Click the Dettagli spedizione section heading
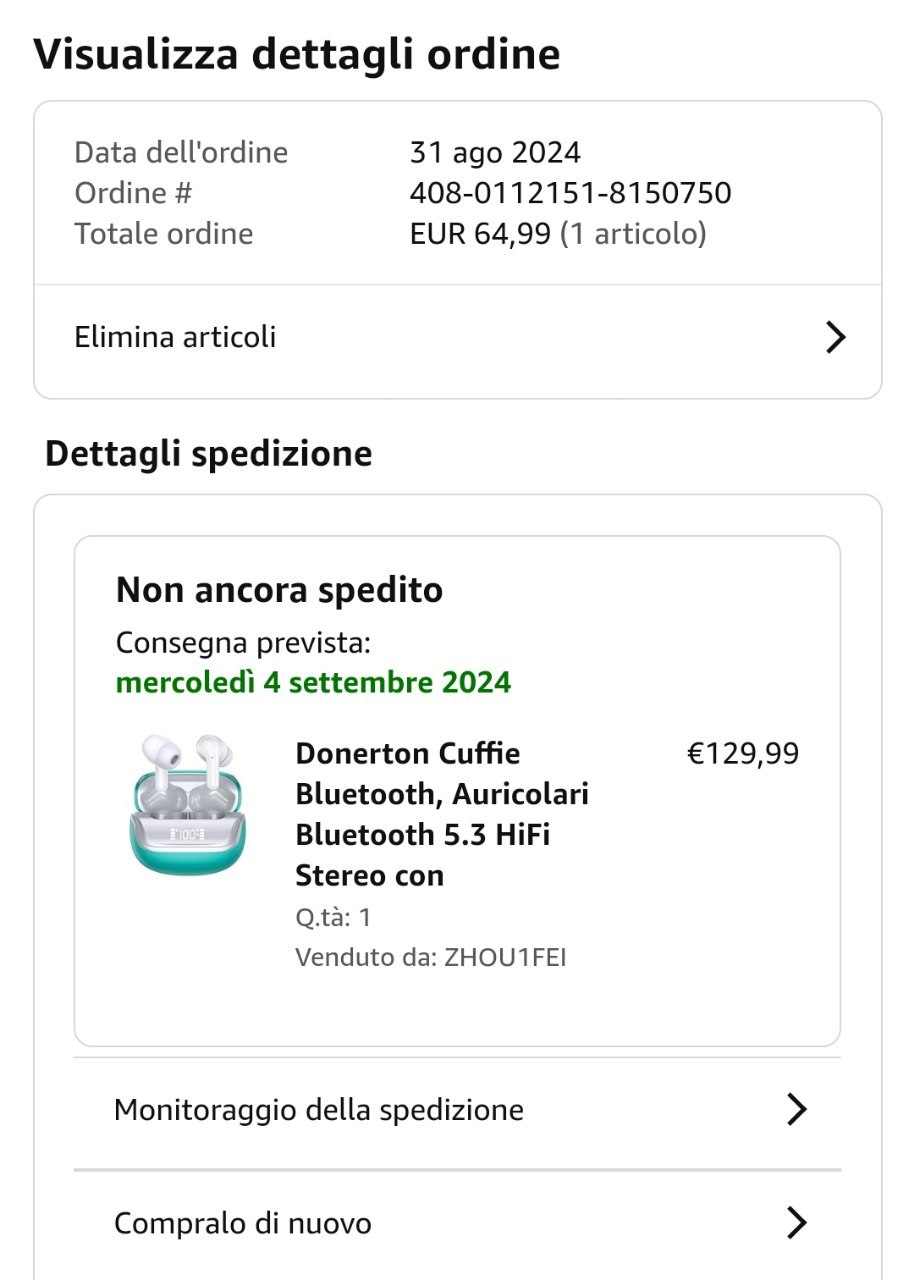 (x=208, y=453)
